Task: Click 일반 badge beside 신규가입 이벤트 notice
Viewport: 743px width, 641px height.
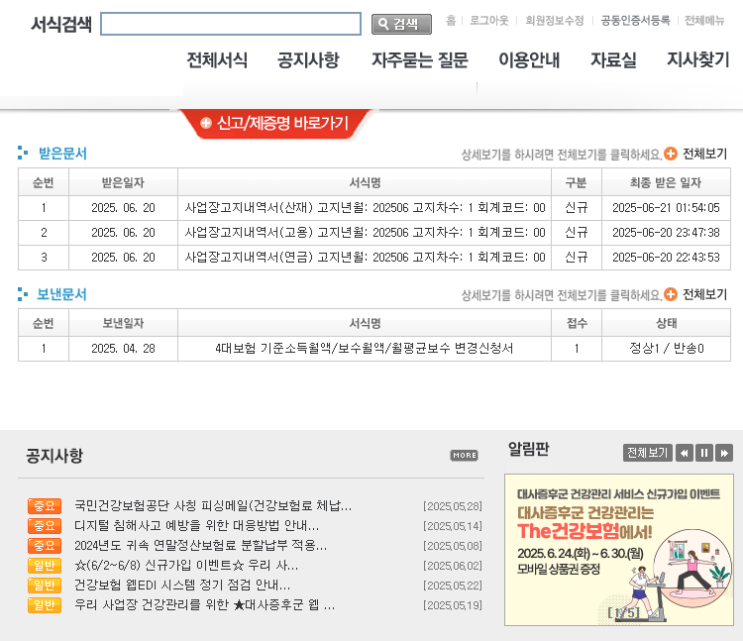Action: point(45,565)
